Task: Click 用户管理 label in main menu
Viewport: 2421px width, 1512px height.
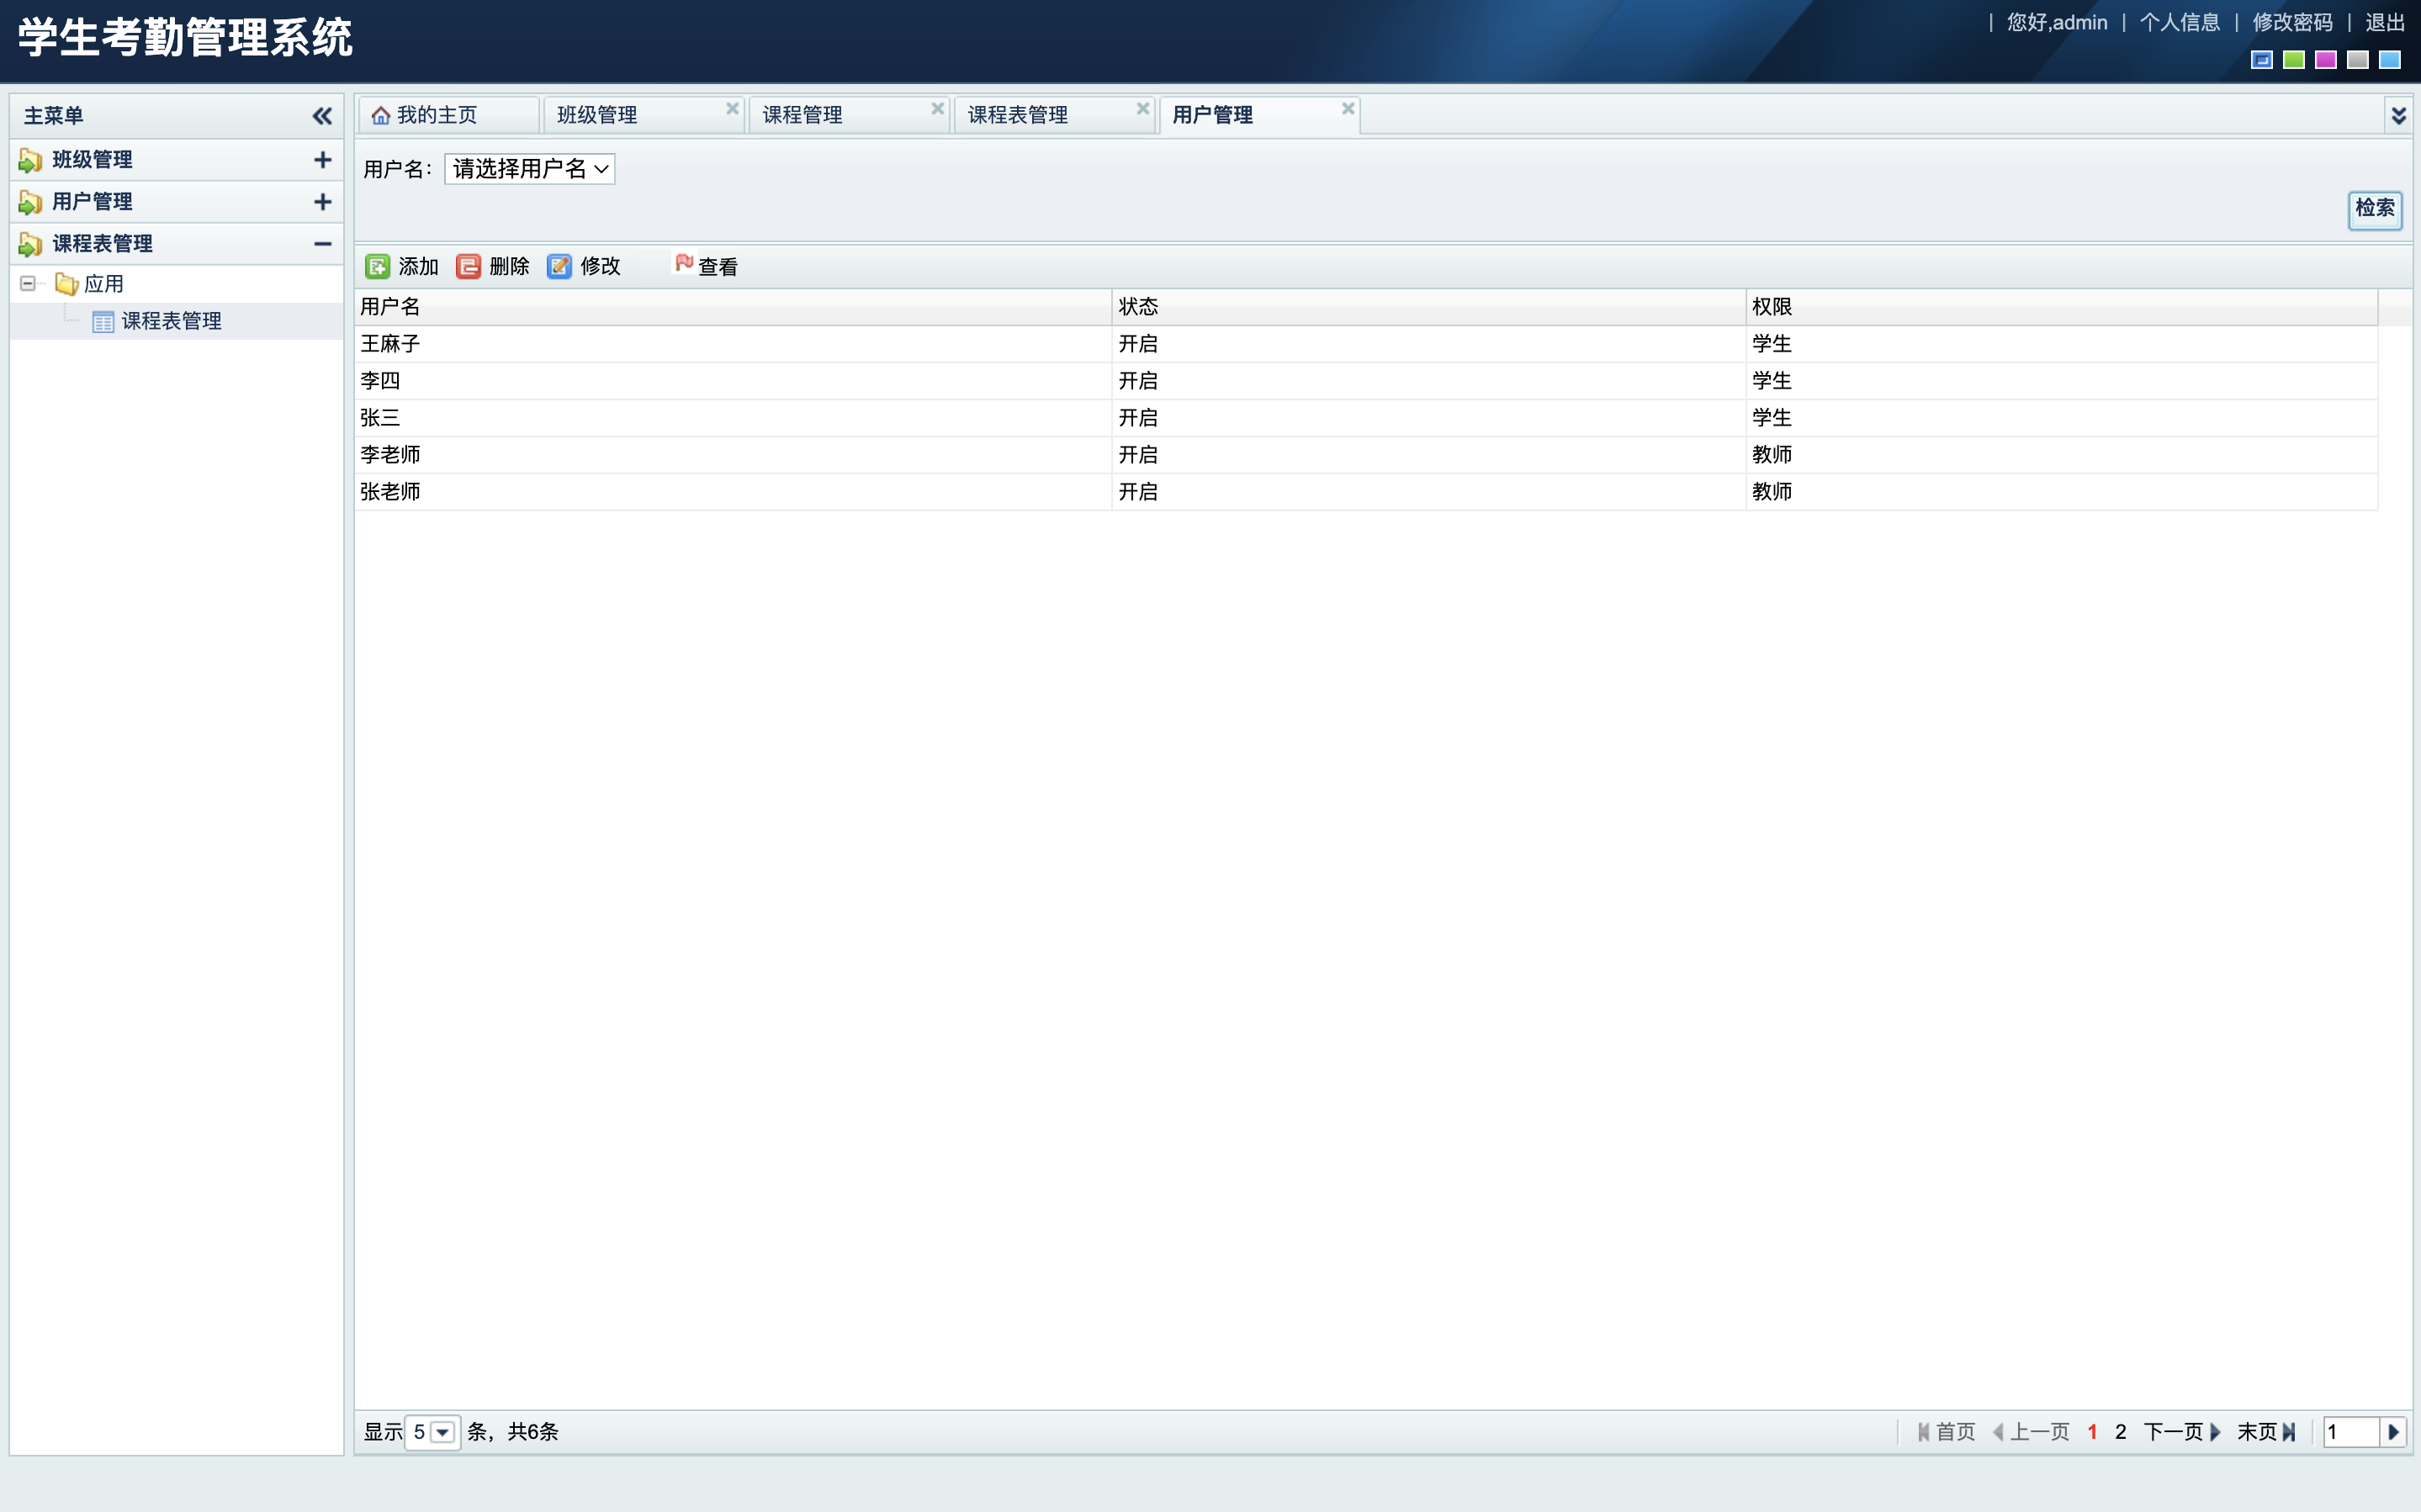Action: [x=92, y=202]
